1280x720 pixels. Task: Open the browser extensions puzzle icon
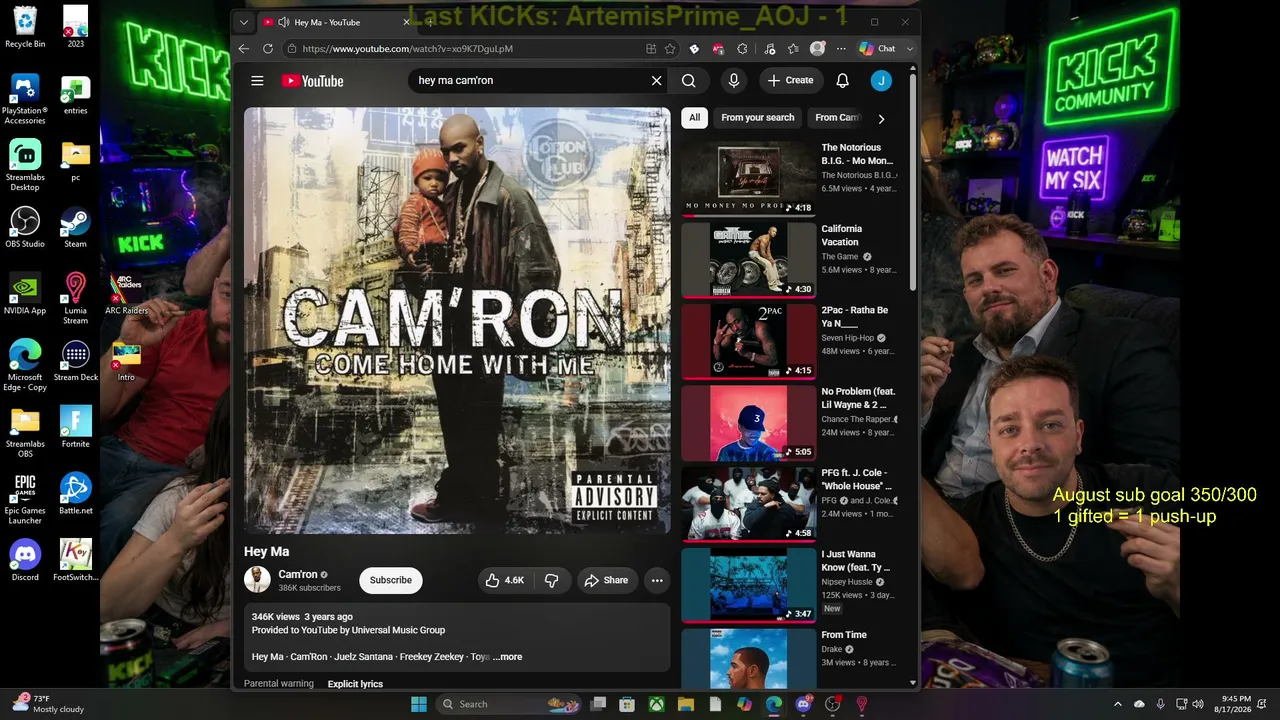[742, 48]
